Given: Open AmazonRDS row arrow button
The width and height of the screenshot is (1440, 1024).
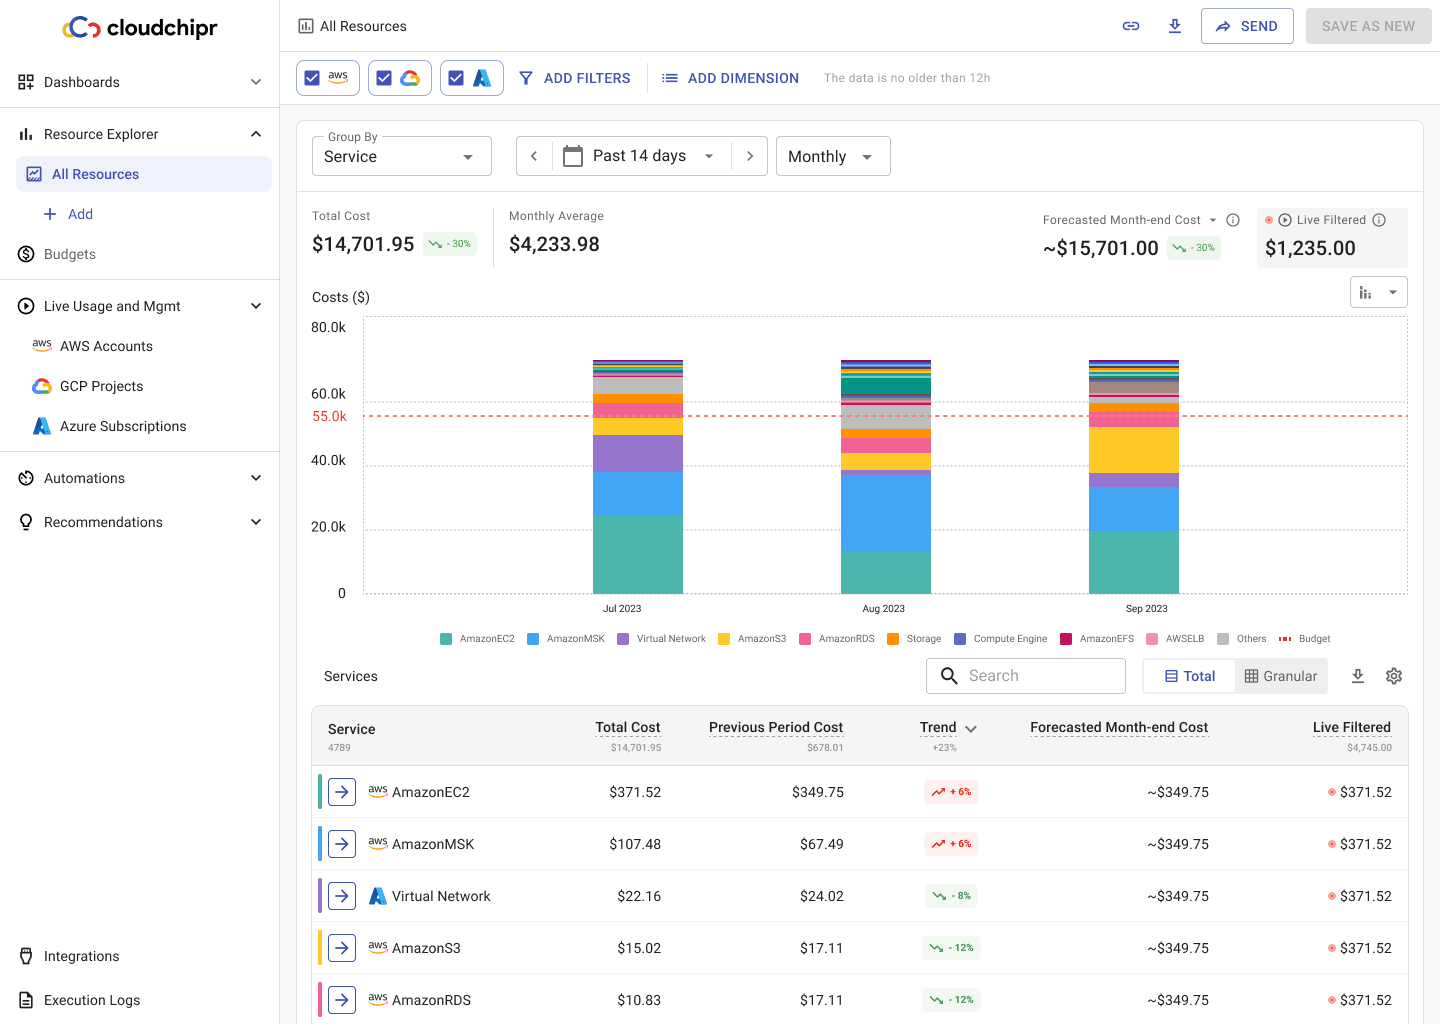Looking at the screenshot, I should pos(342,1000).
